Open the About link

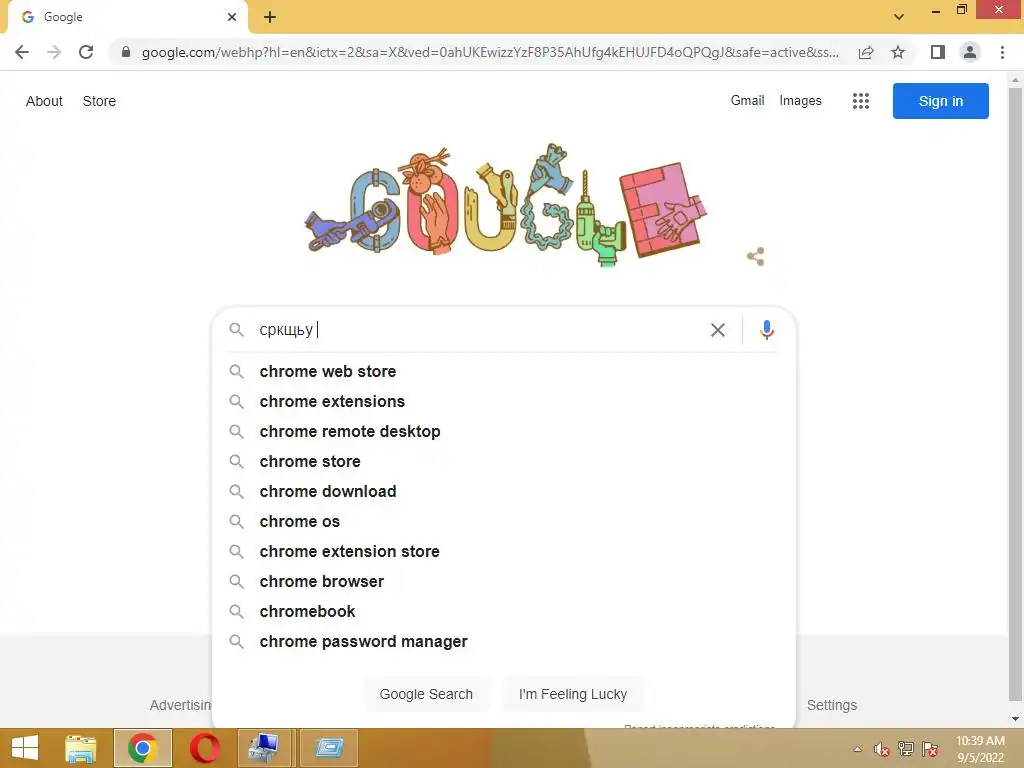click(44, 101)
